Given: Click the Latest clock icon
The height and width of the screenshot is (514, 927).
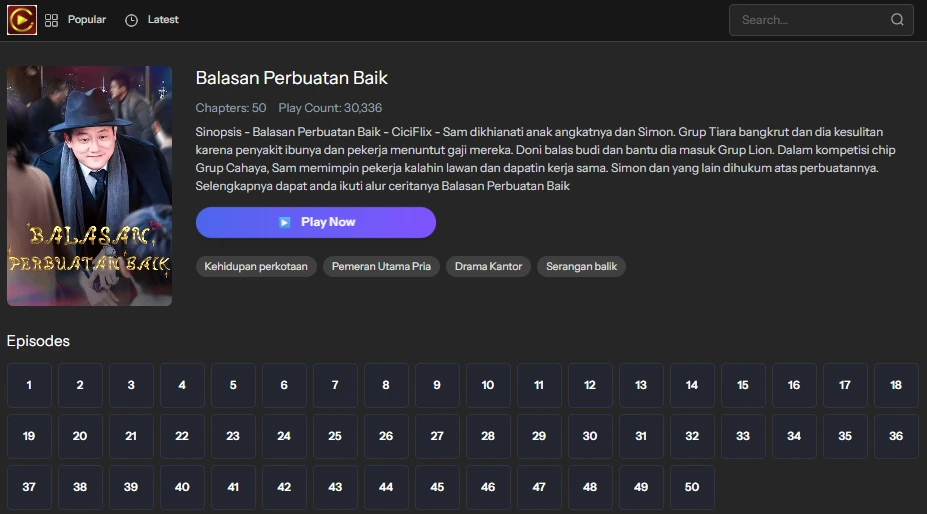Looking at the screenshot, I should (131, 20).
